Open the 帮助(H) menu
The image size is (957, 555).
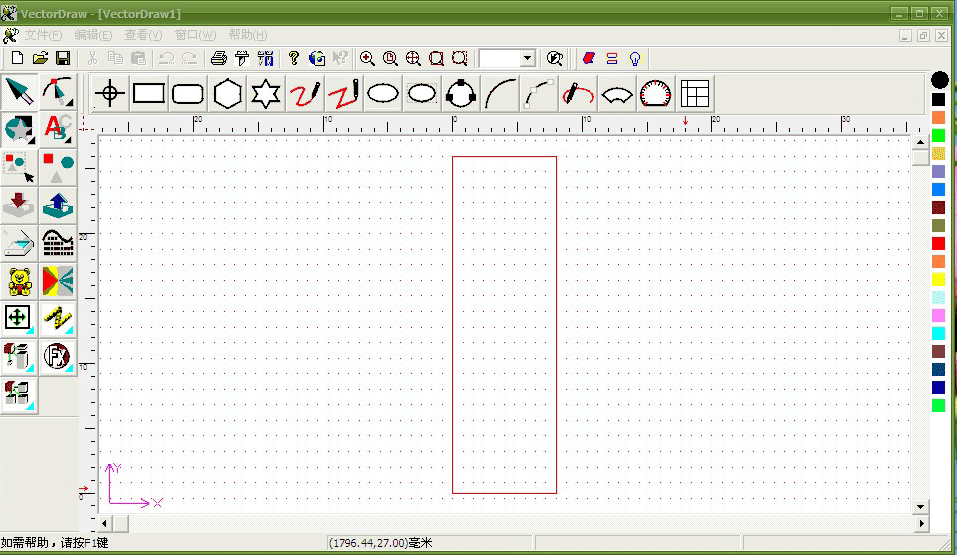[248, 35]
